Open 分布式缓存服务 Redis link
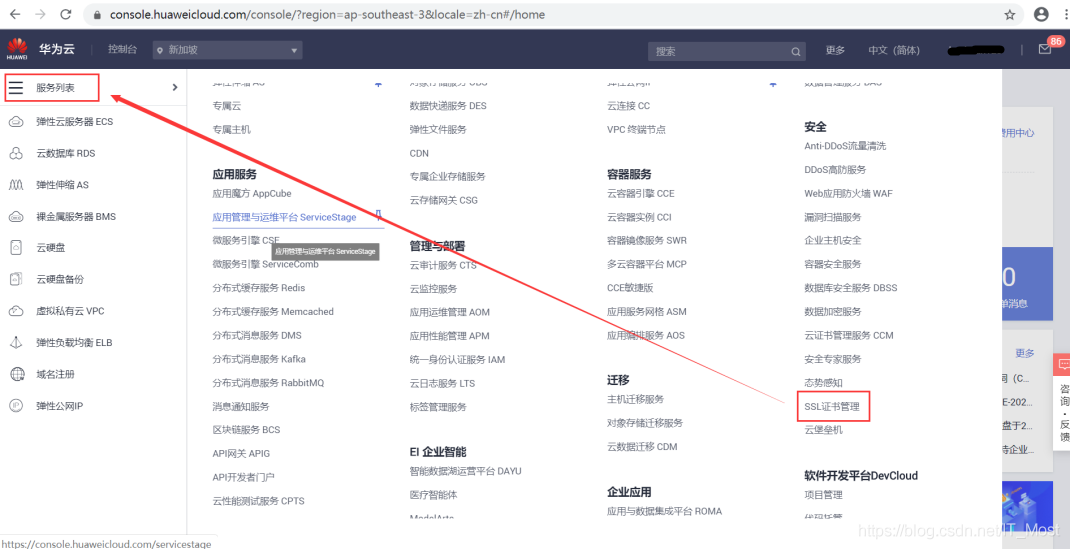The width and height of the screenshot is (1070, 549). click(x=259, y=288)
